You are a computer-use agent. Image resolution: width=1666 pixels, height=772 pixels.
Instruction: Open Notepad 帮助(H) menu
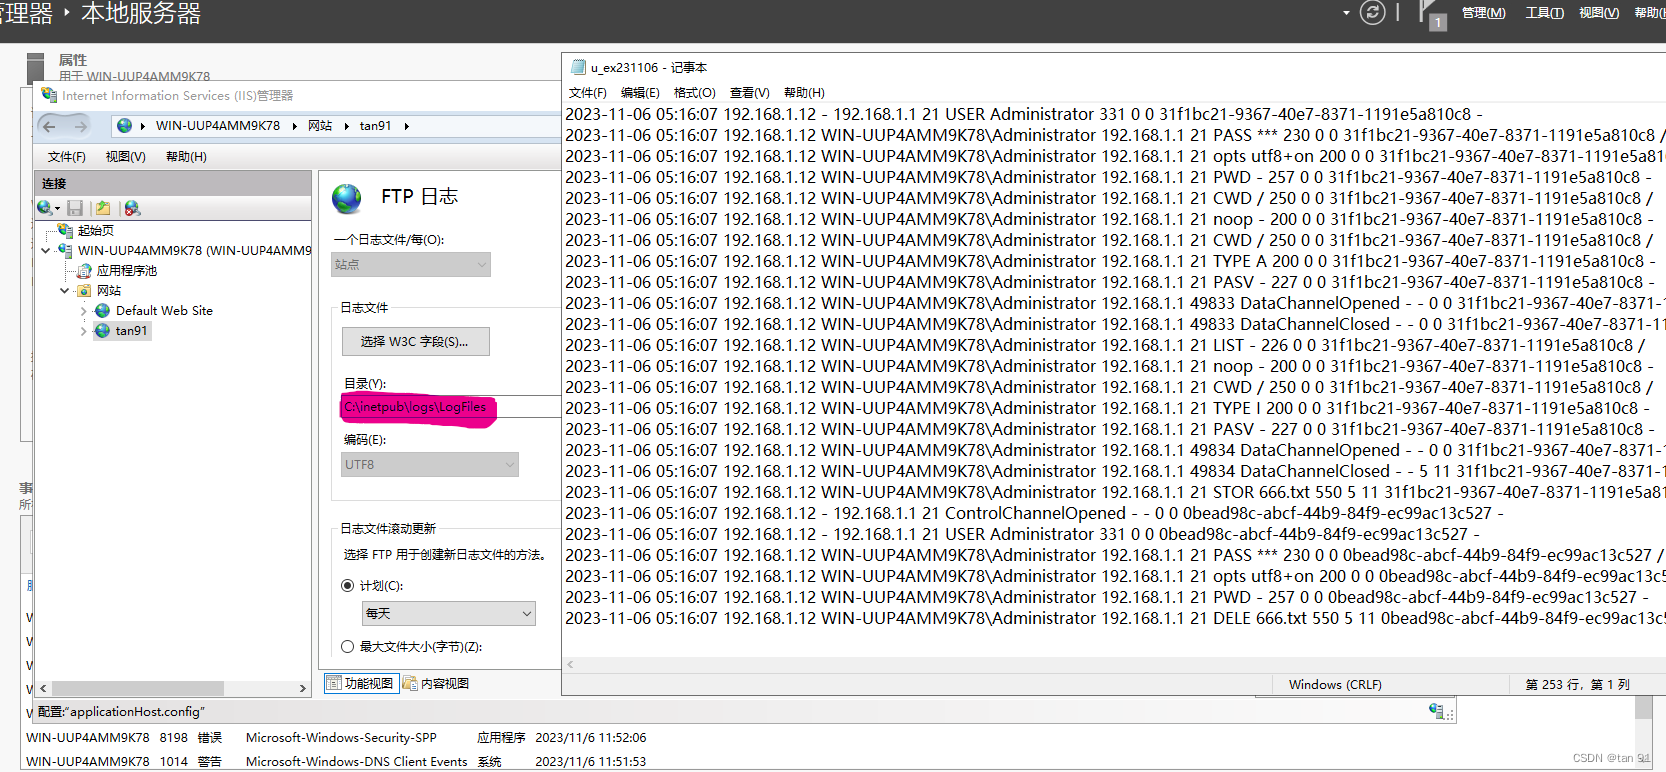(x=804, y=92)
